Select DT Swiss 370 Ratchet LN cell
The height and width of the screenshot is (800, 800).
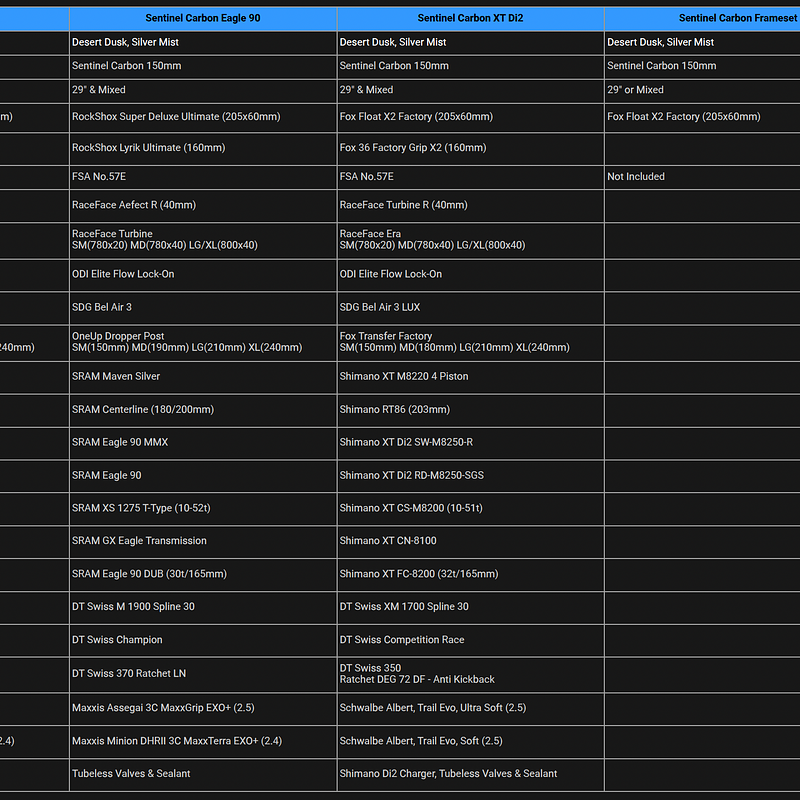point(203,674)
